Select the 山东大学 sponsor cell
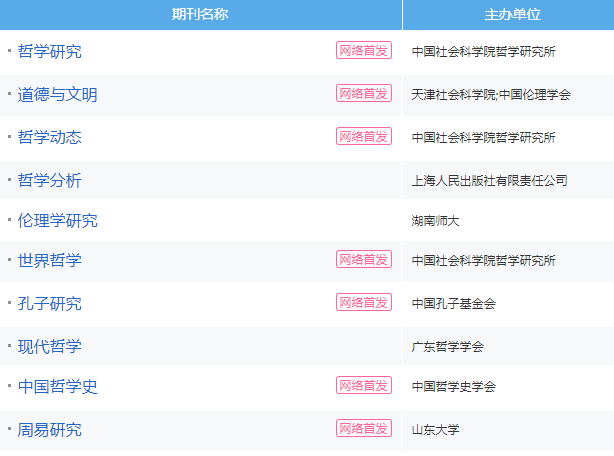Viewport: 614px width, 456px height. (435, 430)
